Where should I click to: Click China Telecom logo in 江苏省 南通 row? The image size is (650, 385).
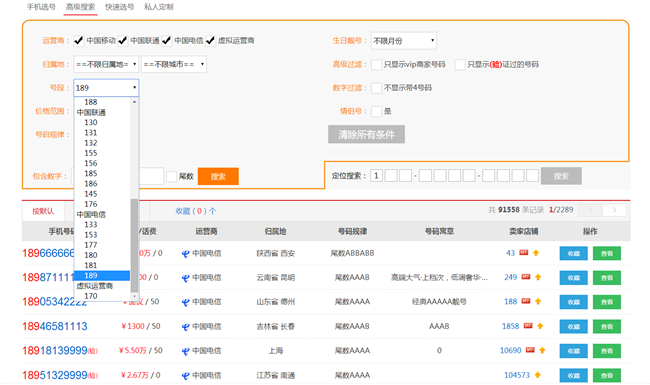pos(186,375)
